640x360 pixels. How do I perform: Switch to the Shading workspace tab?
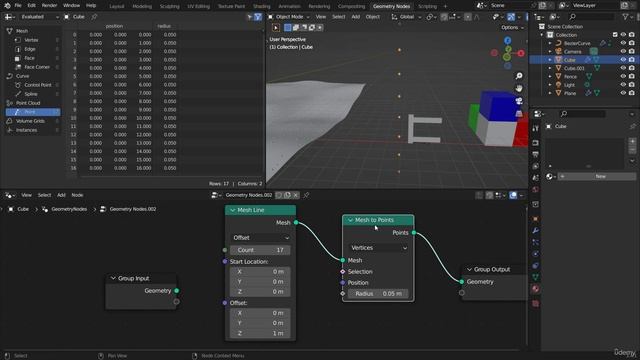pos(262,6)
